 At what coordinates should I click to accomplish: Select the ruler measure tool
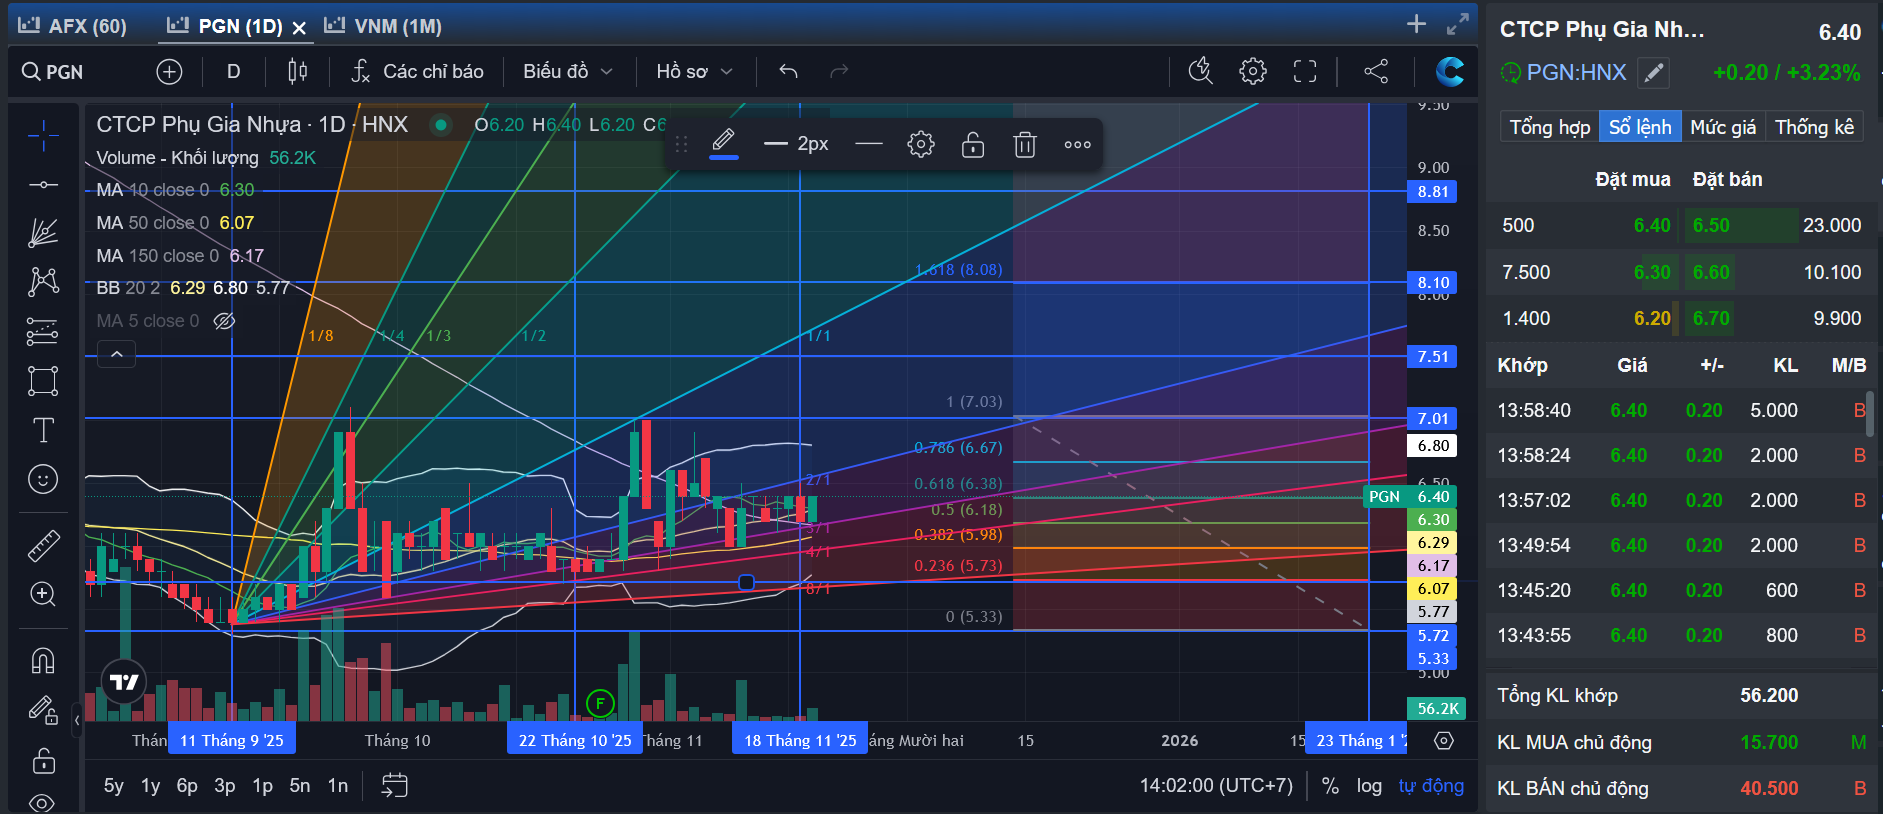point(43,545)
